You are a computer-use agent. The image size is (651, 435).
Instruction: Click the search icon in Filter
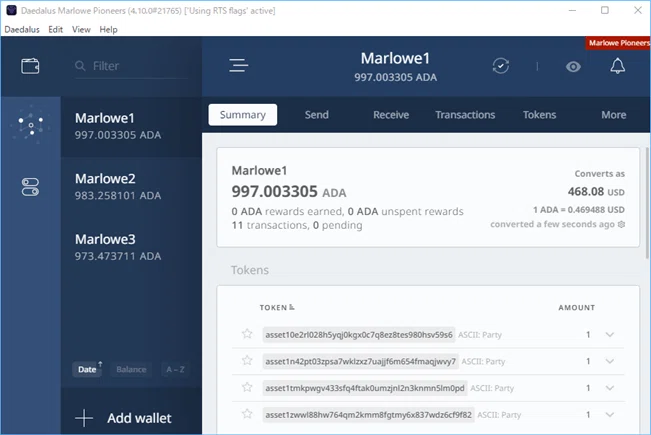(x=80, y=66)
